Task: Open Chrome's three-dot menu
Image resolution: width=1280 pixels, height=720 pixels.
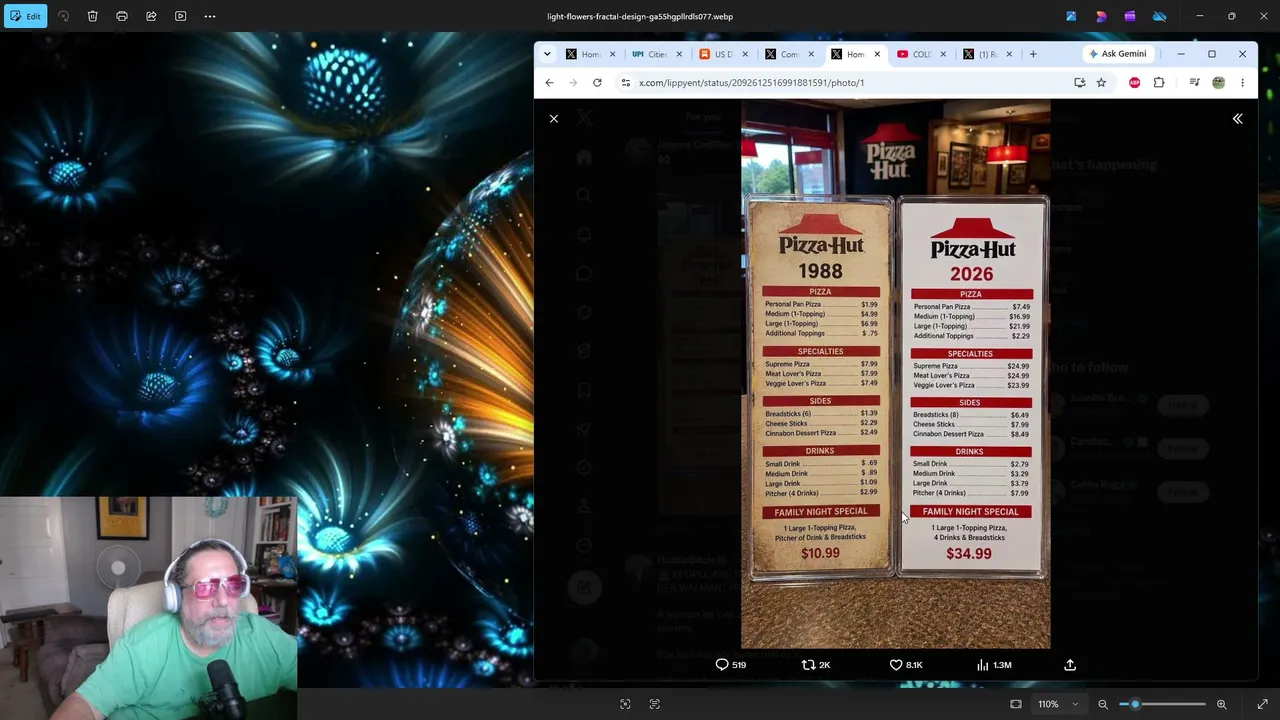Action: pos(1242,83)
